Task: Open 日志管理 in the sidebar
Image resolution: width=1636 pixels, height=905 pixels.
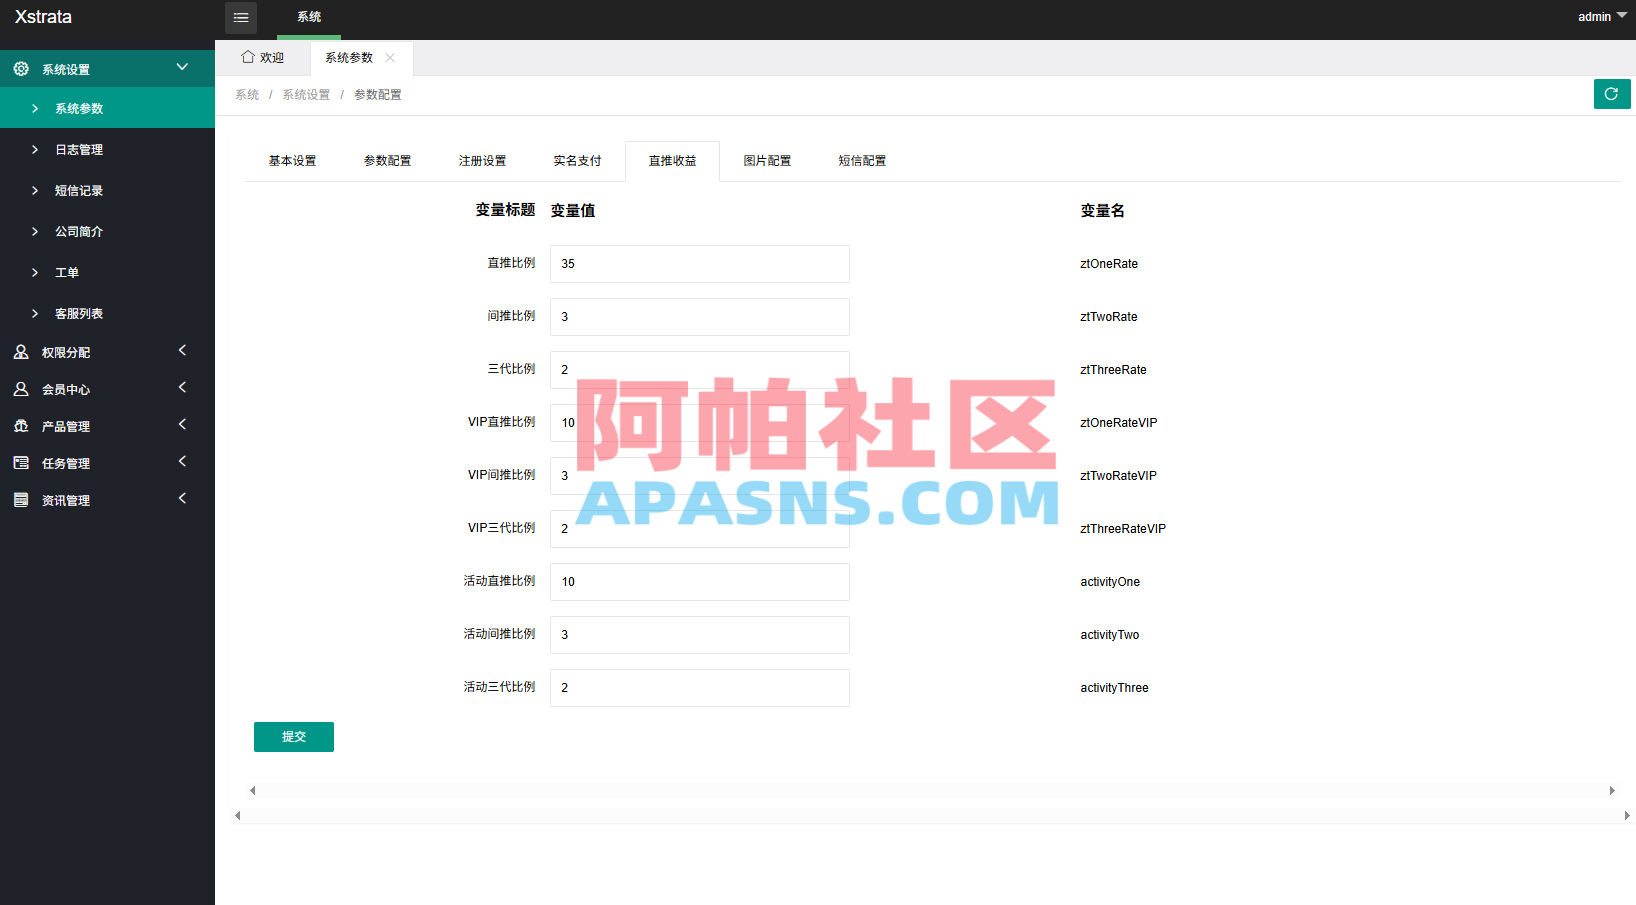Action: (107, 149)
